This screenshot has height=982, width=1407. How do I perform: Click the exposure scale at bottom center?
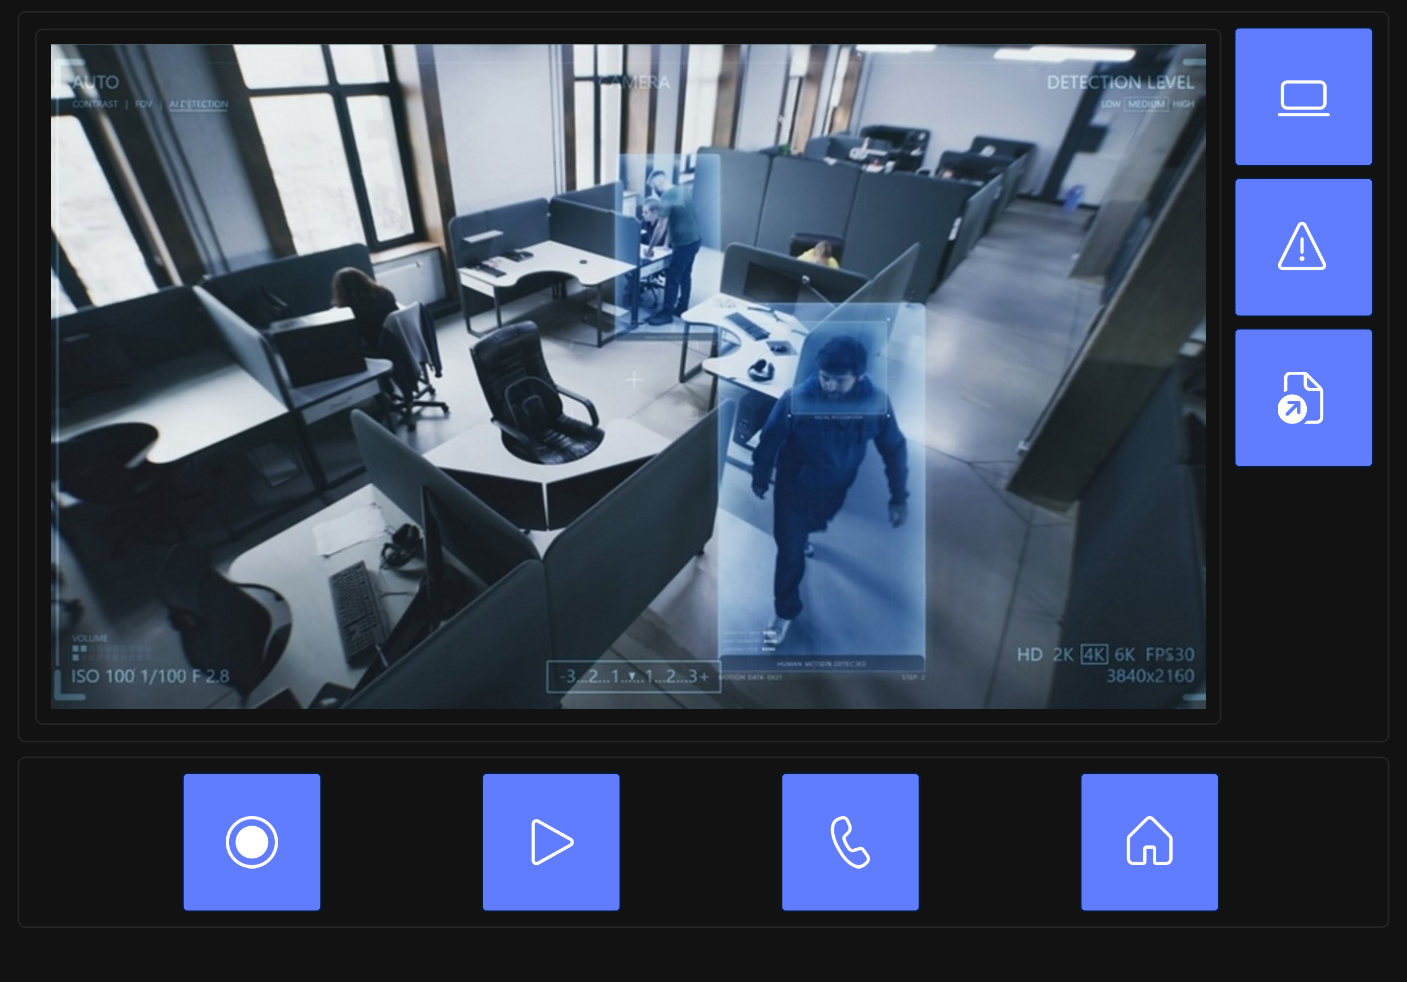point(634,677)
